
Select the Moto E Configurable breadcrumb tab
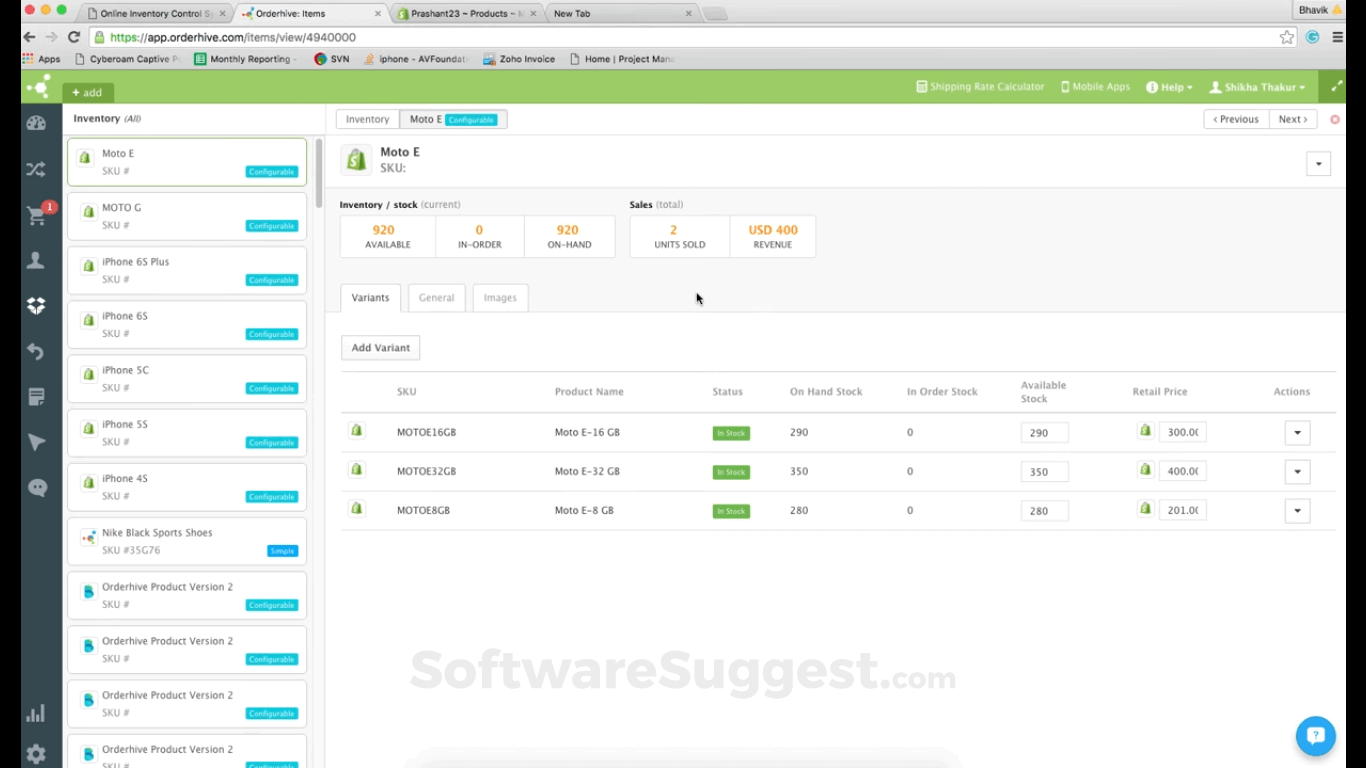(x=453, y=120)
